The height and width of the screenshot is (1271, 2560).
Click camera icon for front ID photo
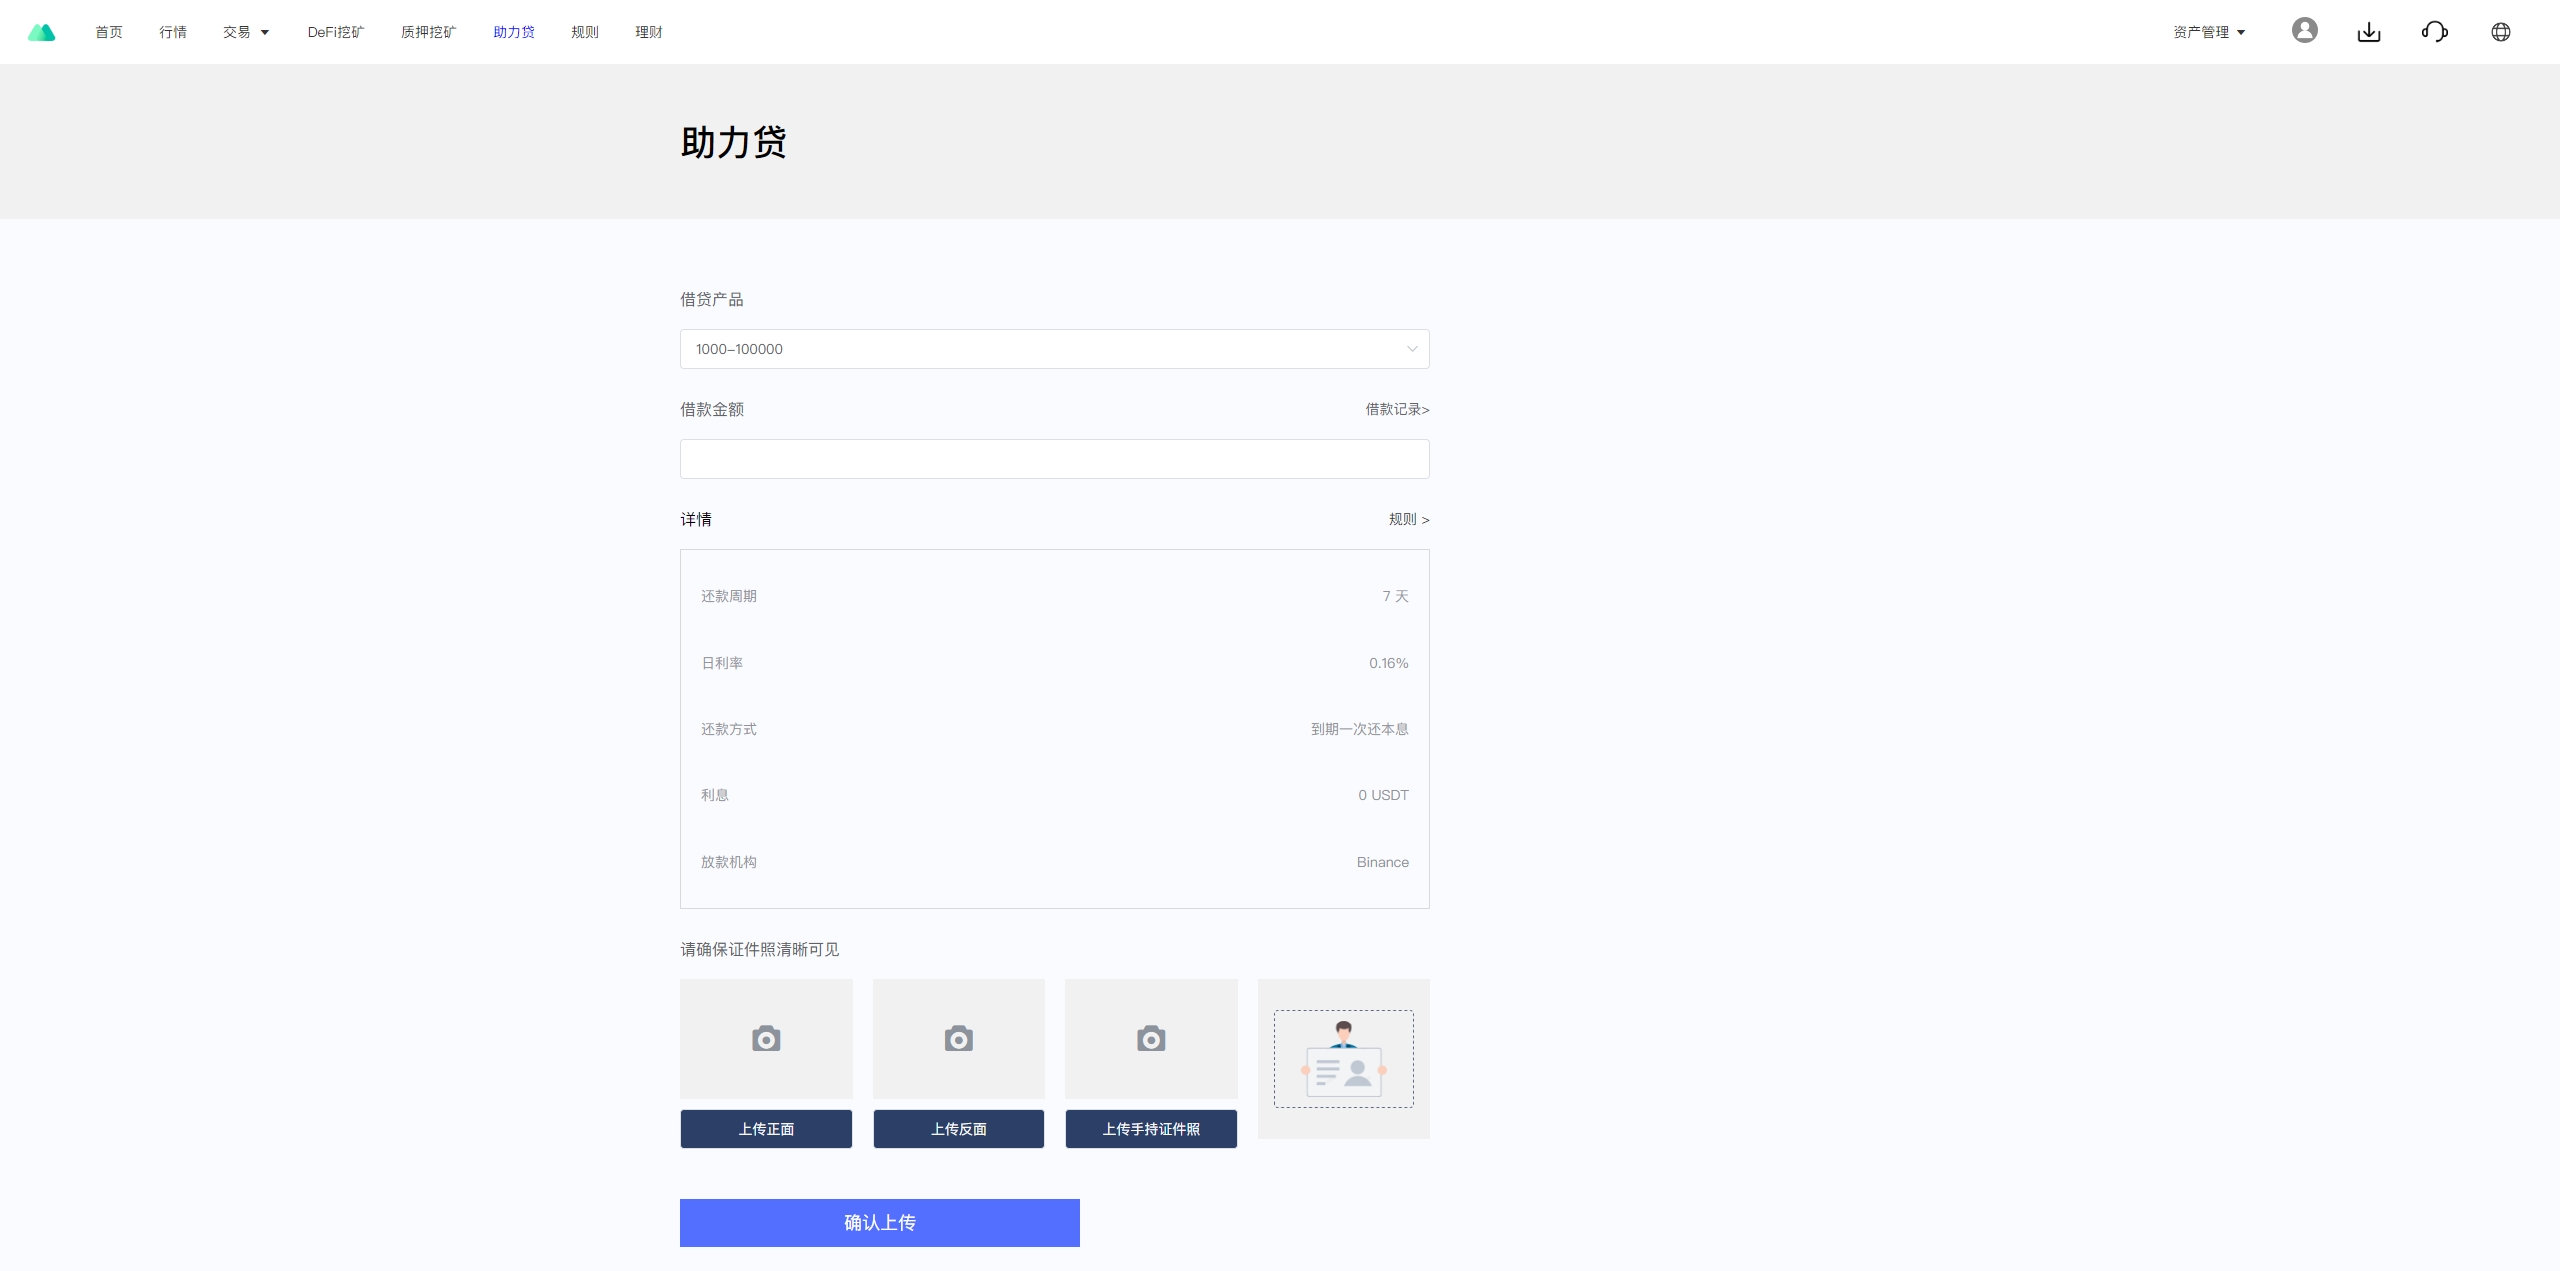tap(766, 1039)
